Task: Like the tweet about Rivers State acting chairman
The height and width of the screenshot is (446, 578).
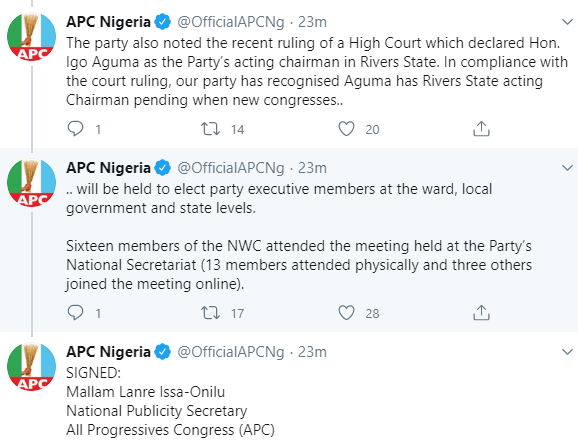Action: (347, 129)
